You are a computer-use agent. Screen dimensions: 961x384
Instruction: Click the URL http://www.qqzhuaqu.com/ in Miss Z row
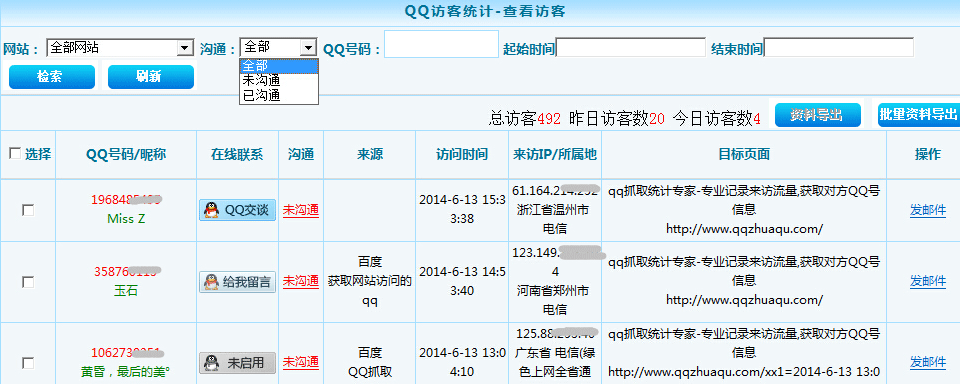click(744, 229)
